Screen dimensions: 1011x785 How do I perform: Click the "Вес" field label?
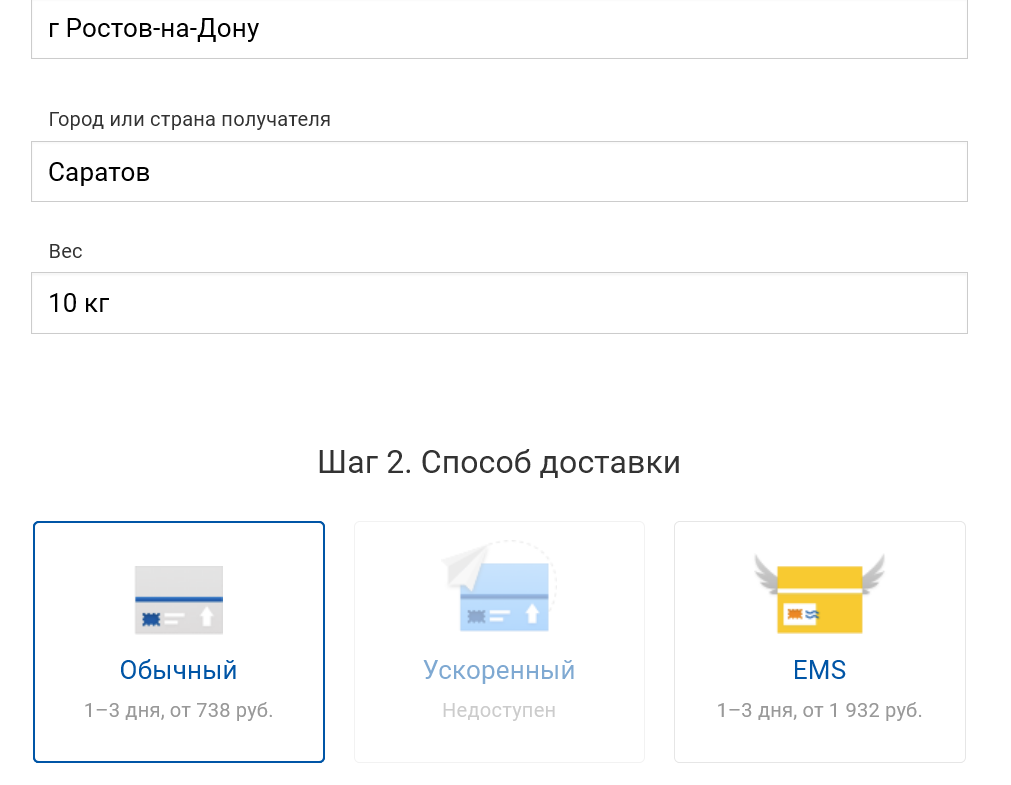[x=65, y=251]
